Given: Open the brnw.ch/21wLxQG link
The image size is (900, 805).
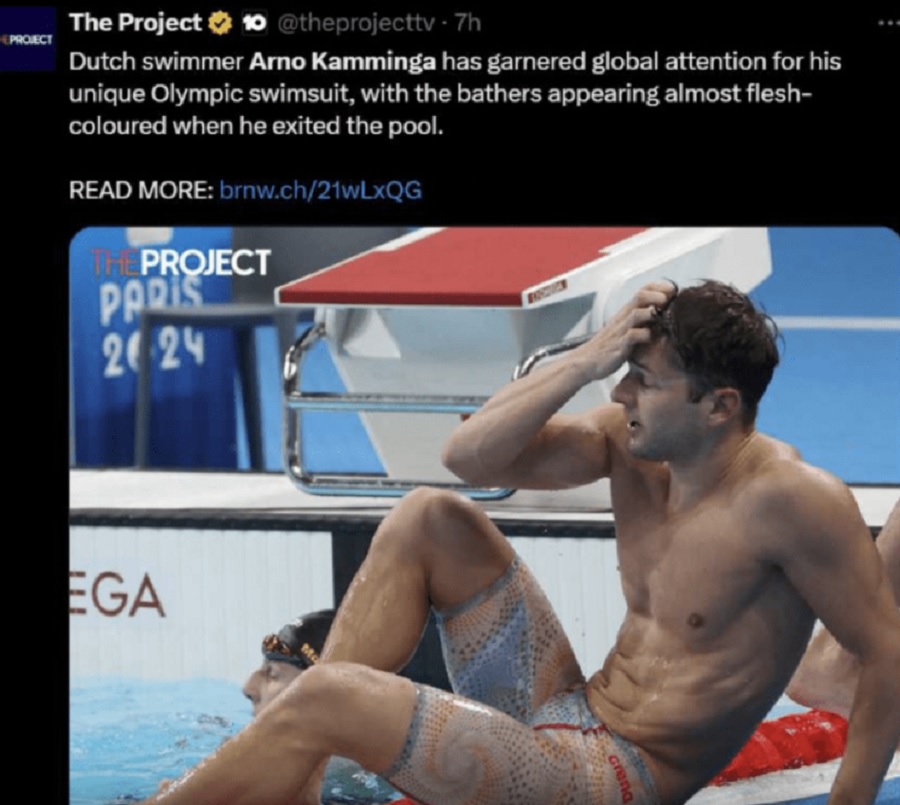Looking at the screenshot, I should pyautogui.click(x=321, y=190).
